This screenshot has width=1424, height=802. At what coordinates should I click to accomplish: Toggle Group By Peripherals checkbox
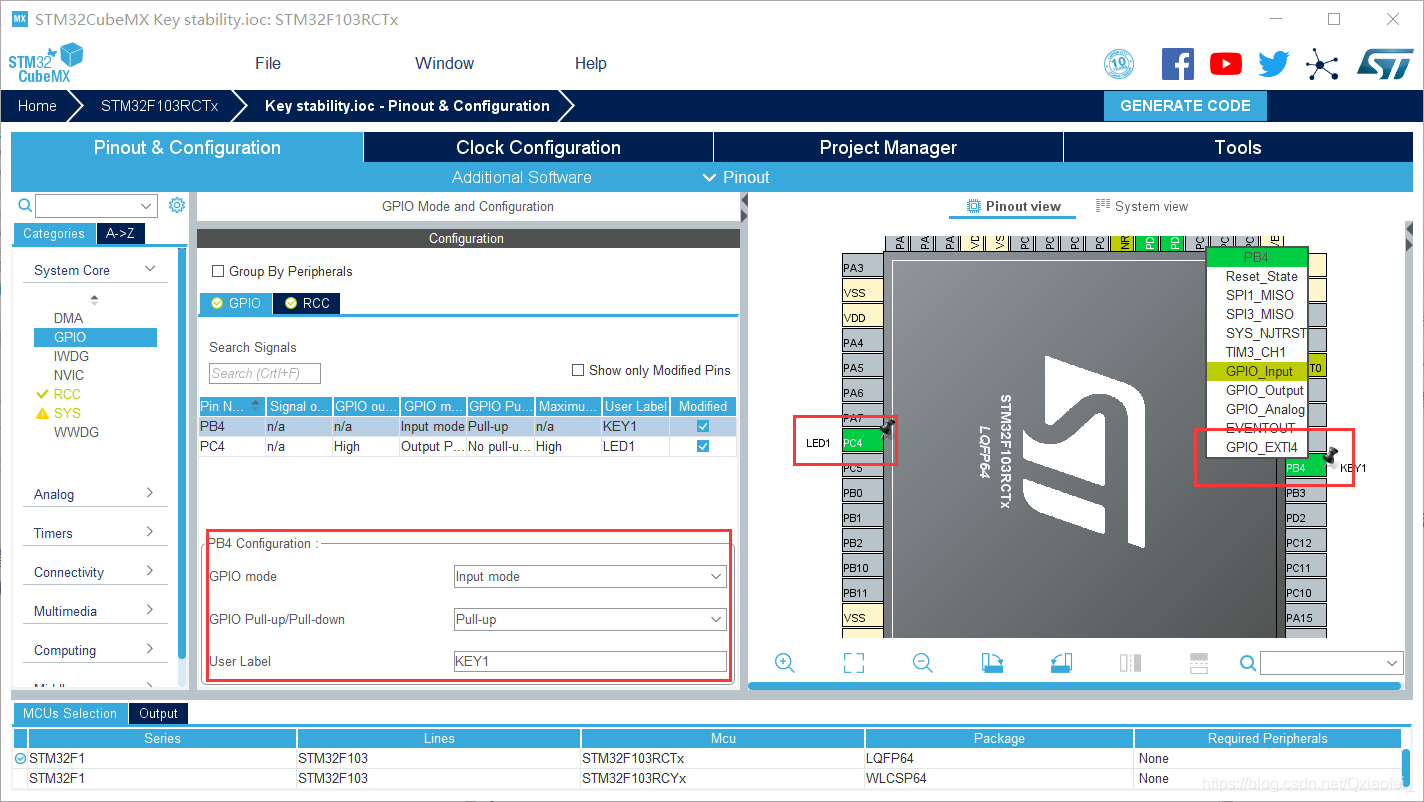pos(218,271)
